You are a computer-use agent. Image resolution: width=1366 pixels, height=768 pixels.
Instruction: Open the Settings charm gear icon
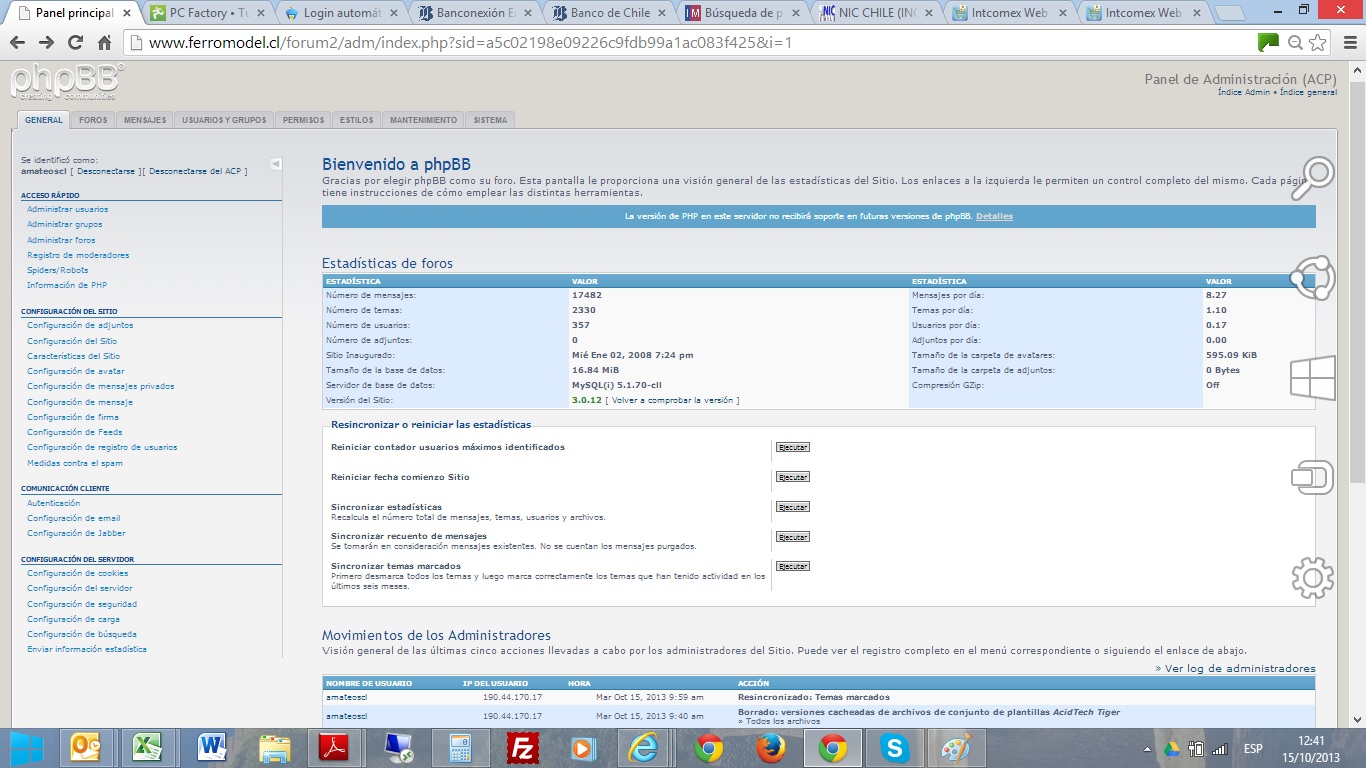(1312, 577)
